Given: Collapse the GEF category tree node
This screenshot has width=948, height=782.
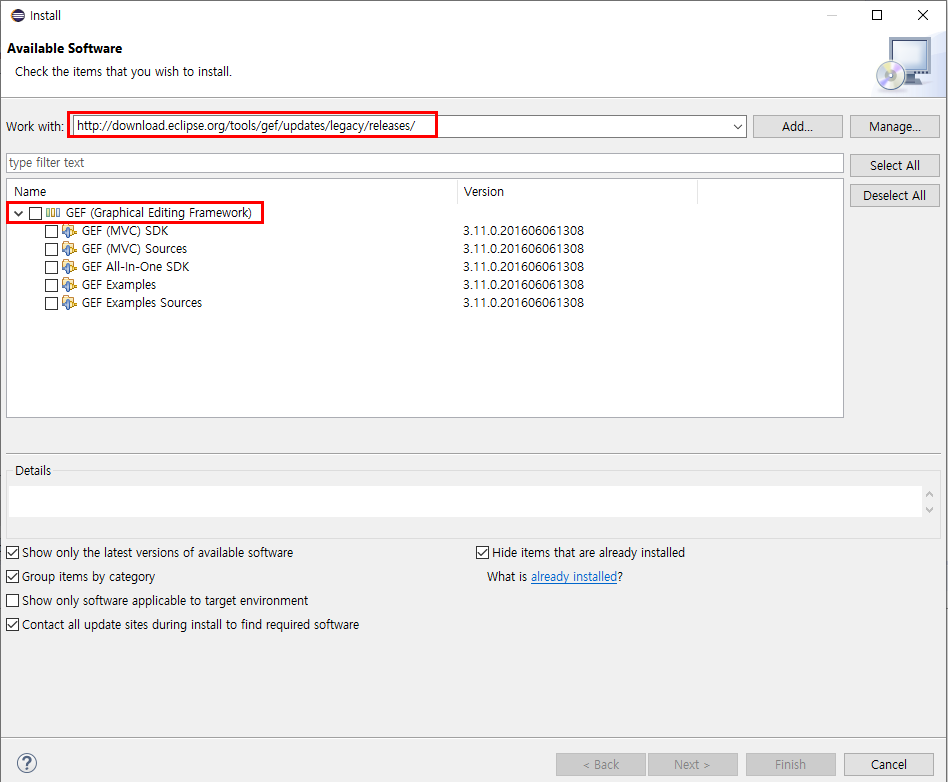Looking at the screenshot, I should click(x=19, y=213).
